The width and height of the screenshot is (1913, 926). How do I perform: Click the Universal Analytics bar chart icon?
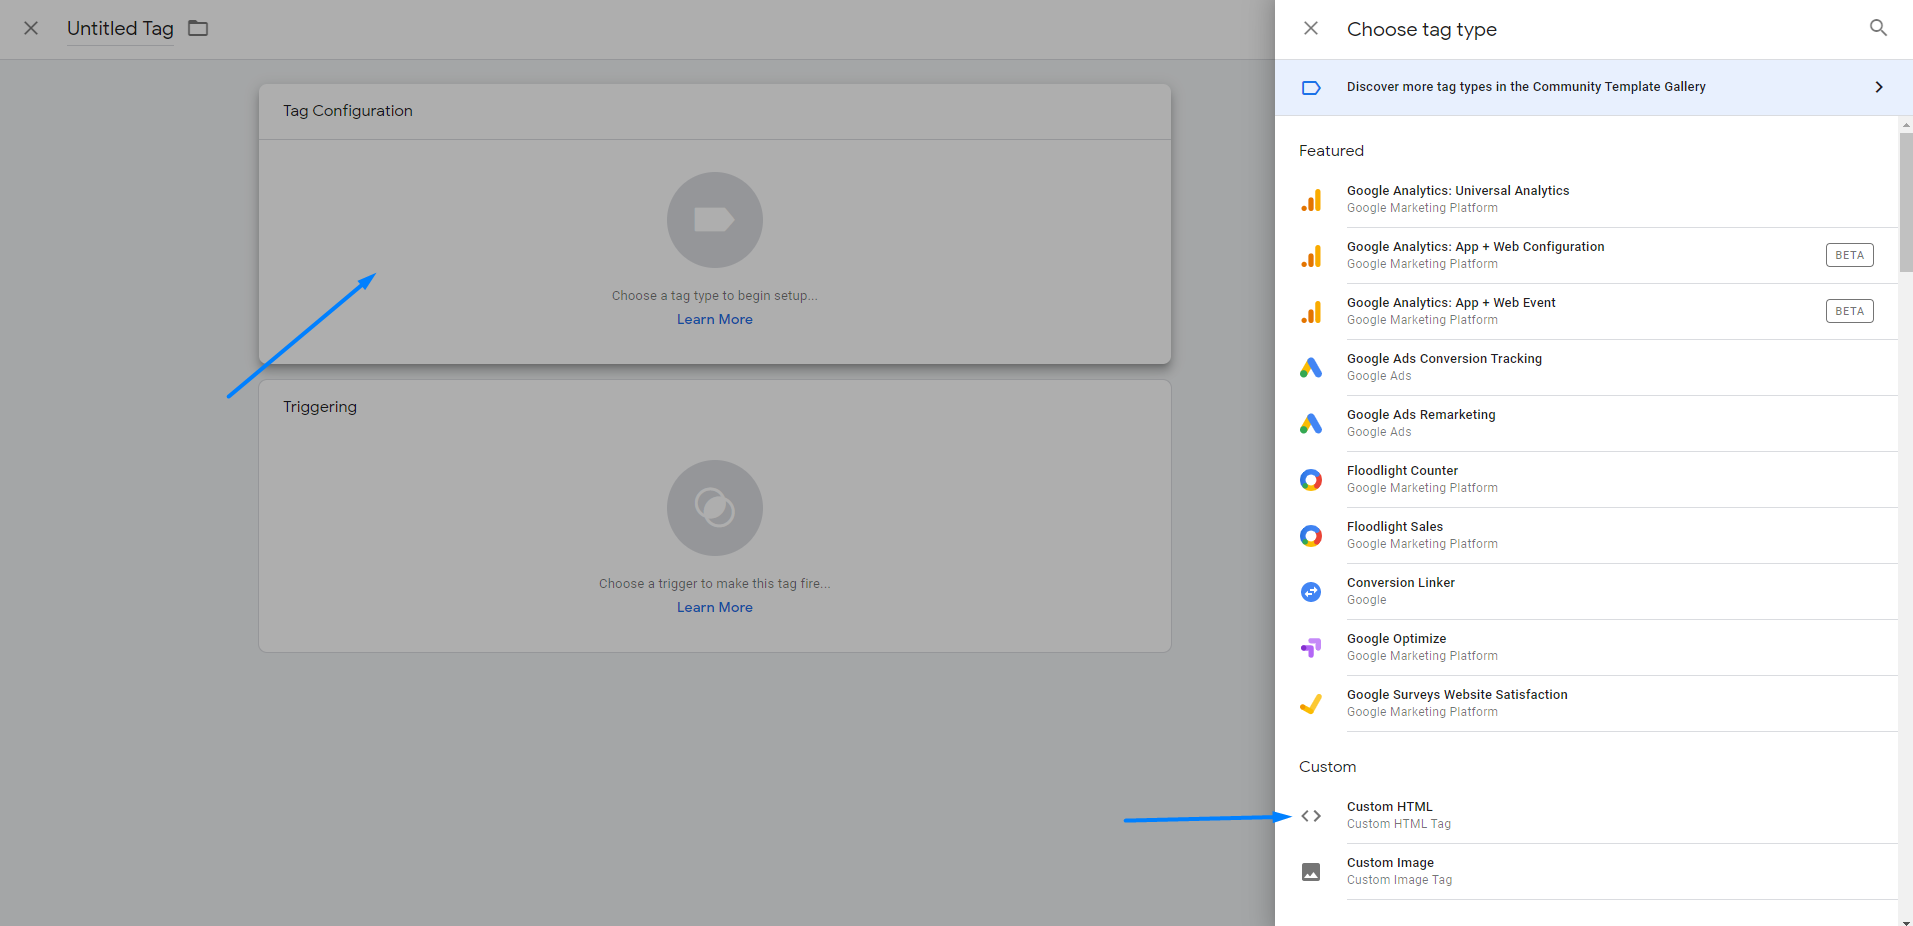pos(1311,200)
